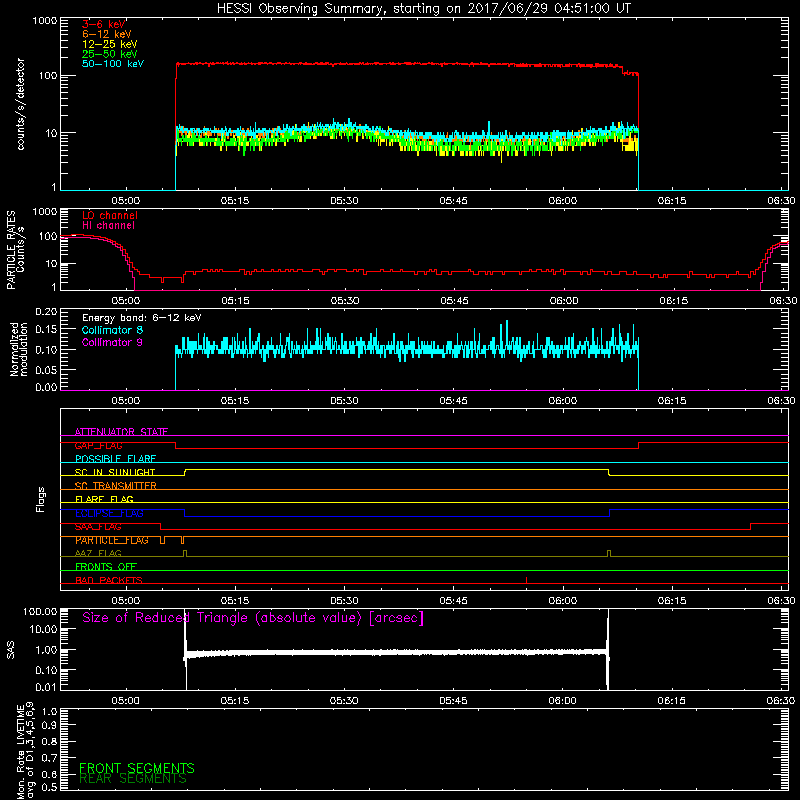The height and width of the screenshot is (800, 800).
Task: Click the 'Energy band: 6-12 keV' label
Action: tap(142, 318)
